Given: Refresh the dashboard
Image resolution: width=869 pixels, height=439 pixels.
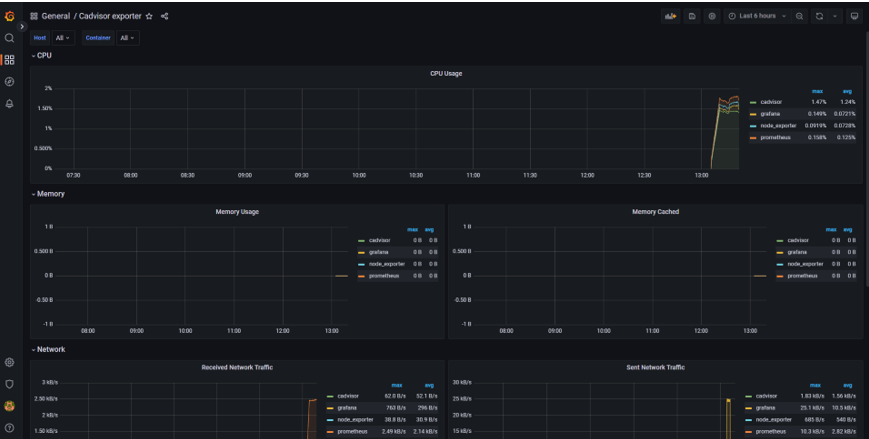Looking at the screenshot, I should (x=819, y=16).
